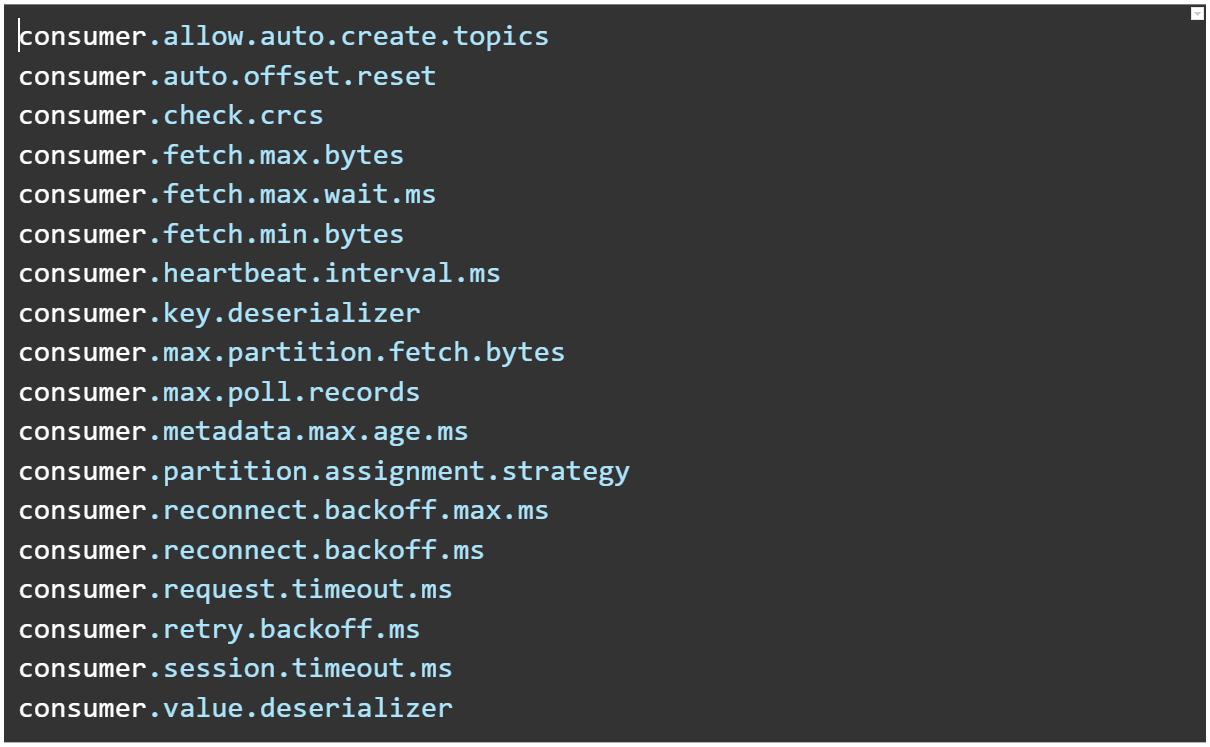
Task: Click consumer.max.partition.fetch.bytes text
Action: pos(292,352)
